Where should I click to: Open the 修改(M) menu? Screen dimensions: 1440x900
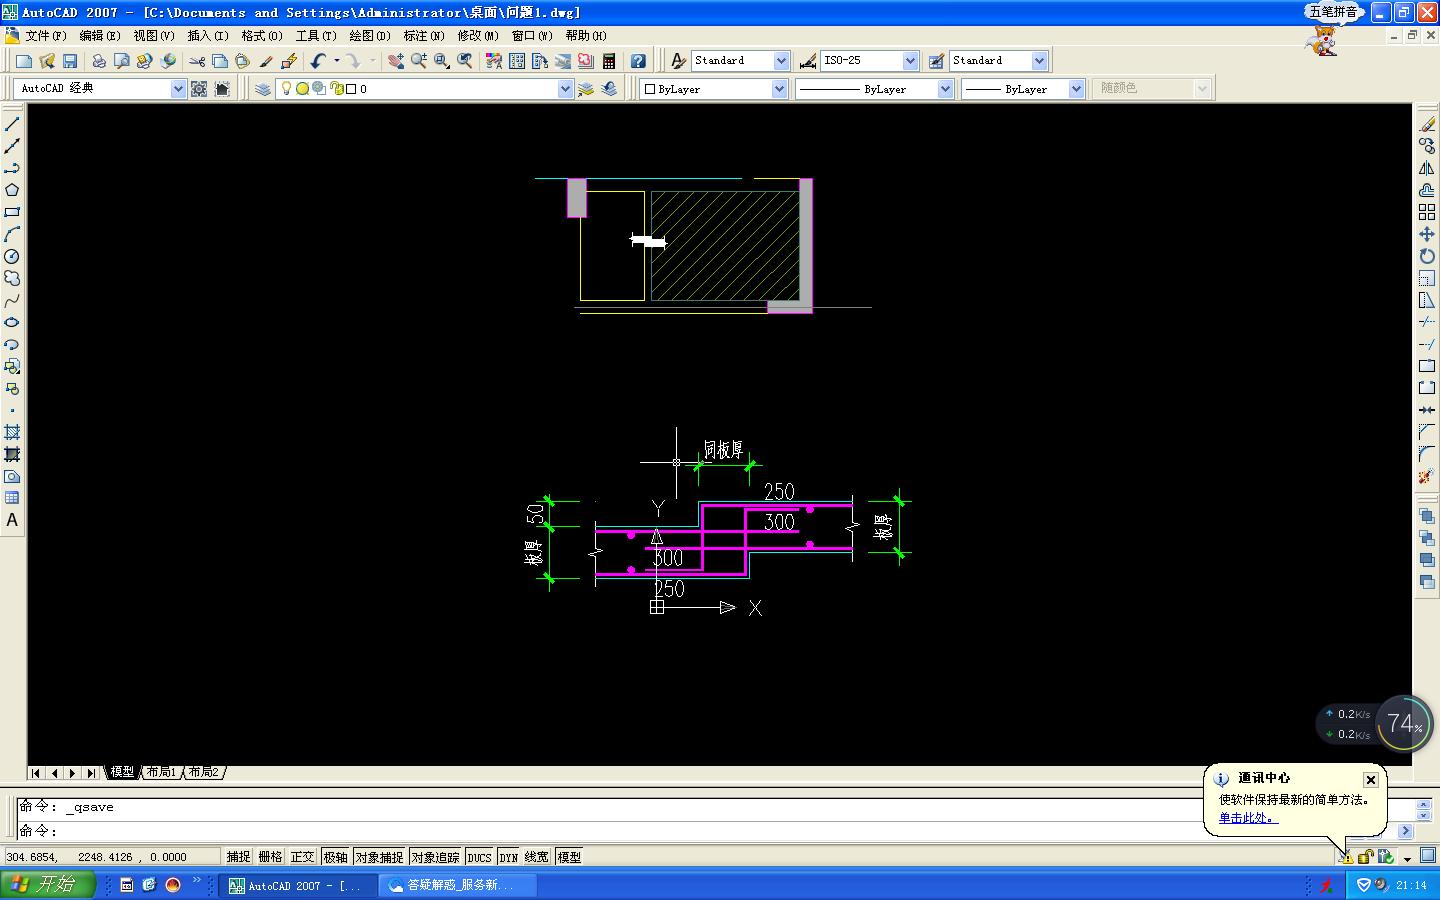tap(478, 35)
